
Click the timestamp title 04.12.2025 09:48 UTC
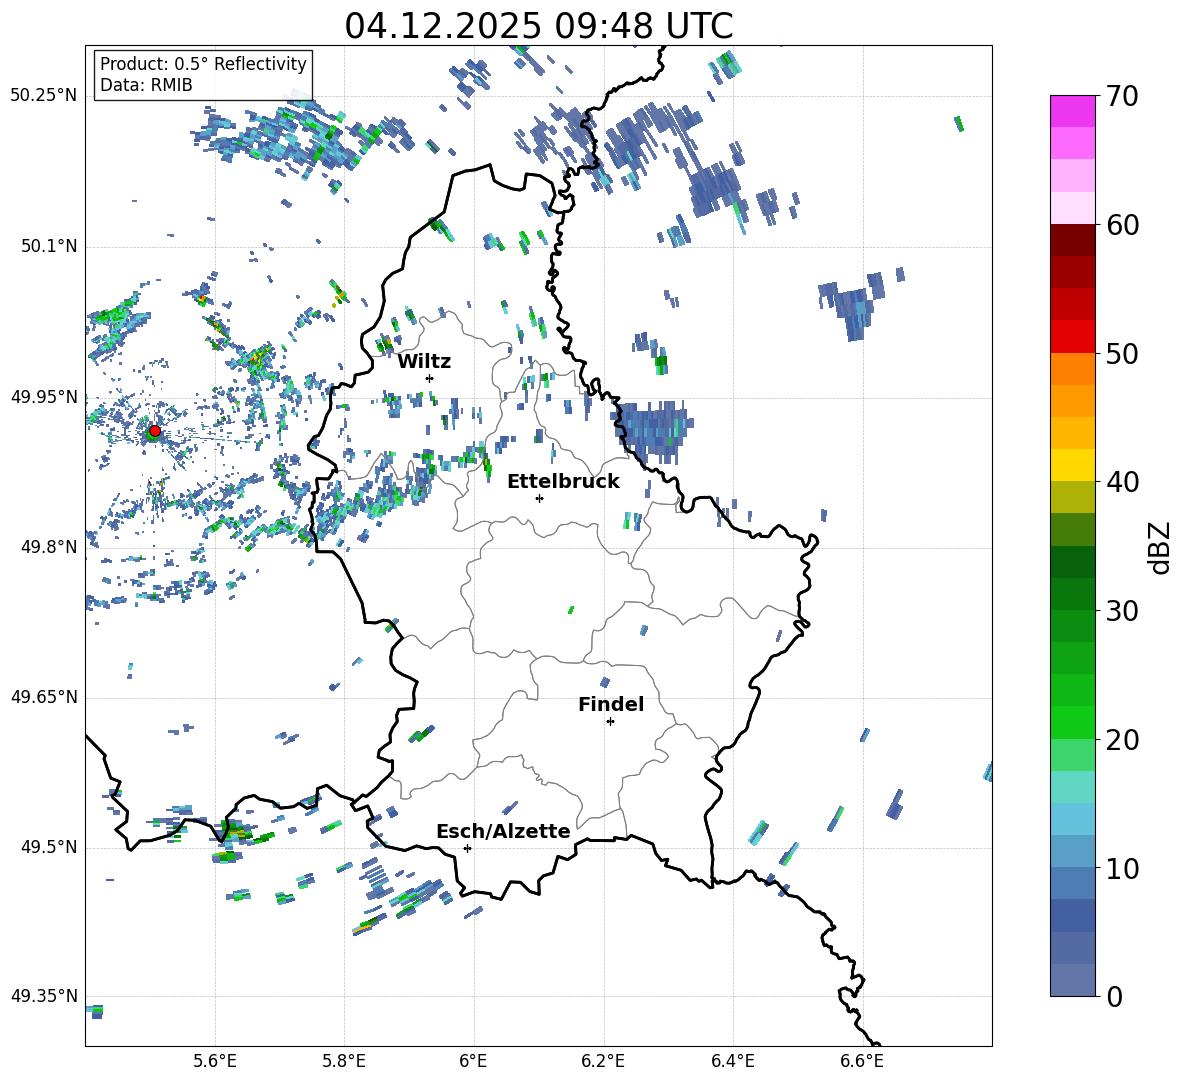point(539,26)
